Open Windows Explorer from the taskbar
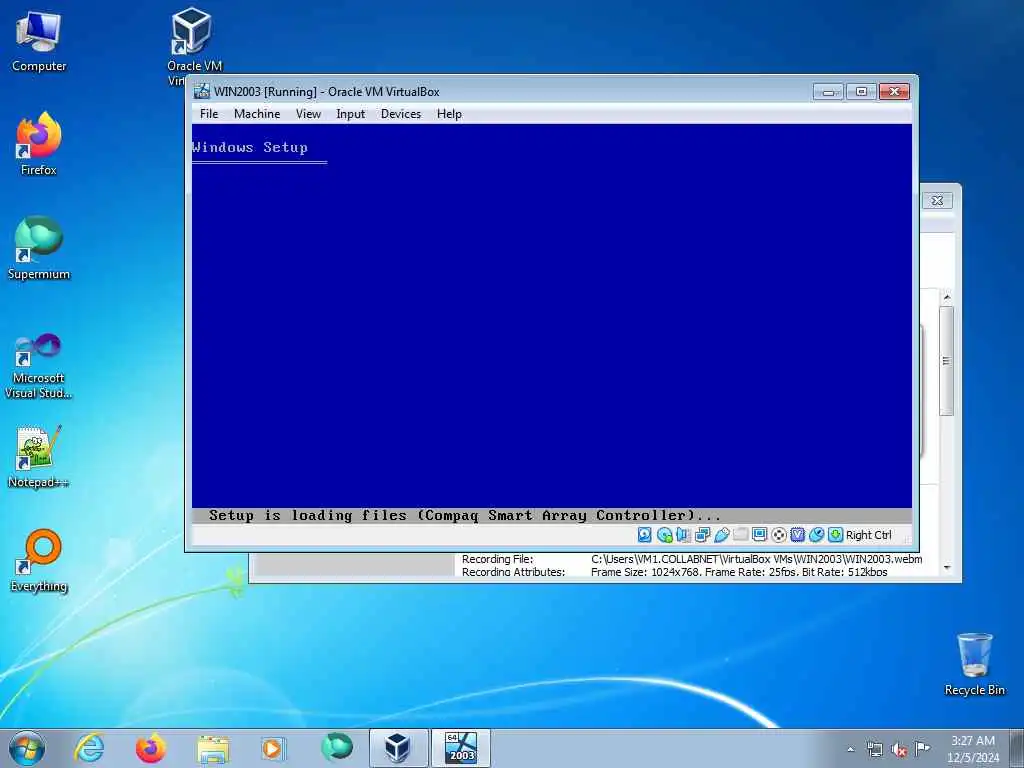Viewport: 1024px width, 768px height. (x=213, y=748)
